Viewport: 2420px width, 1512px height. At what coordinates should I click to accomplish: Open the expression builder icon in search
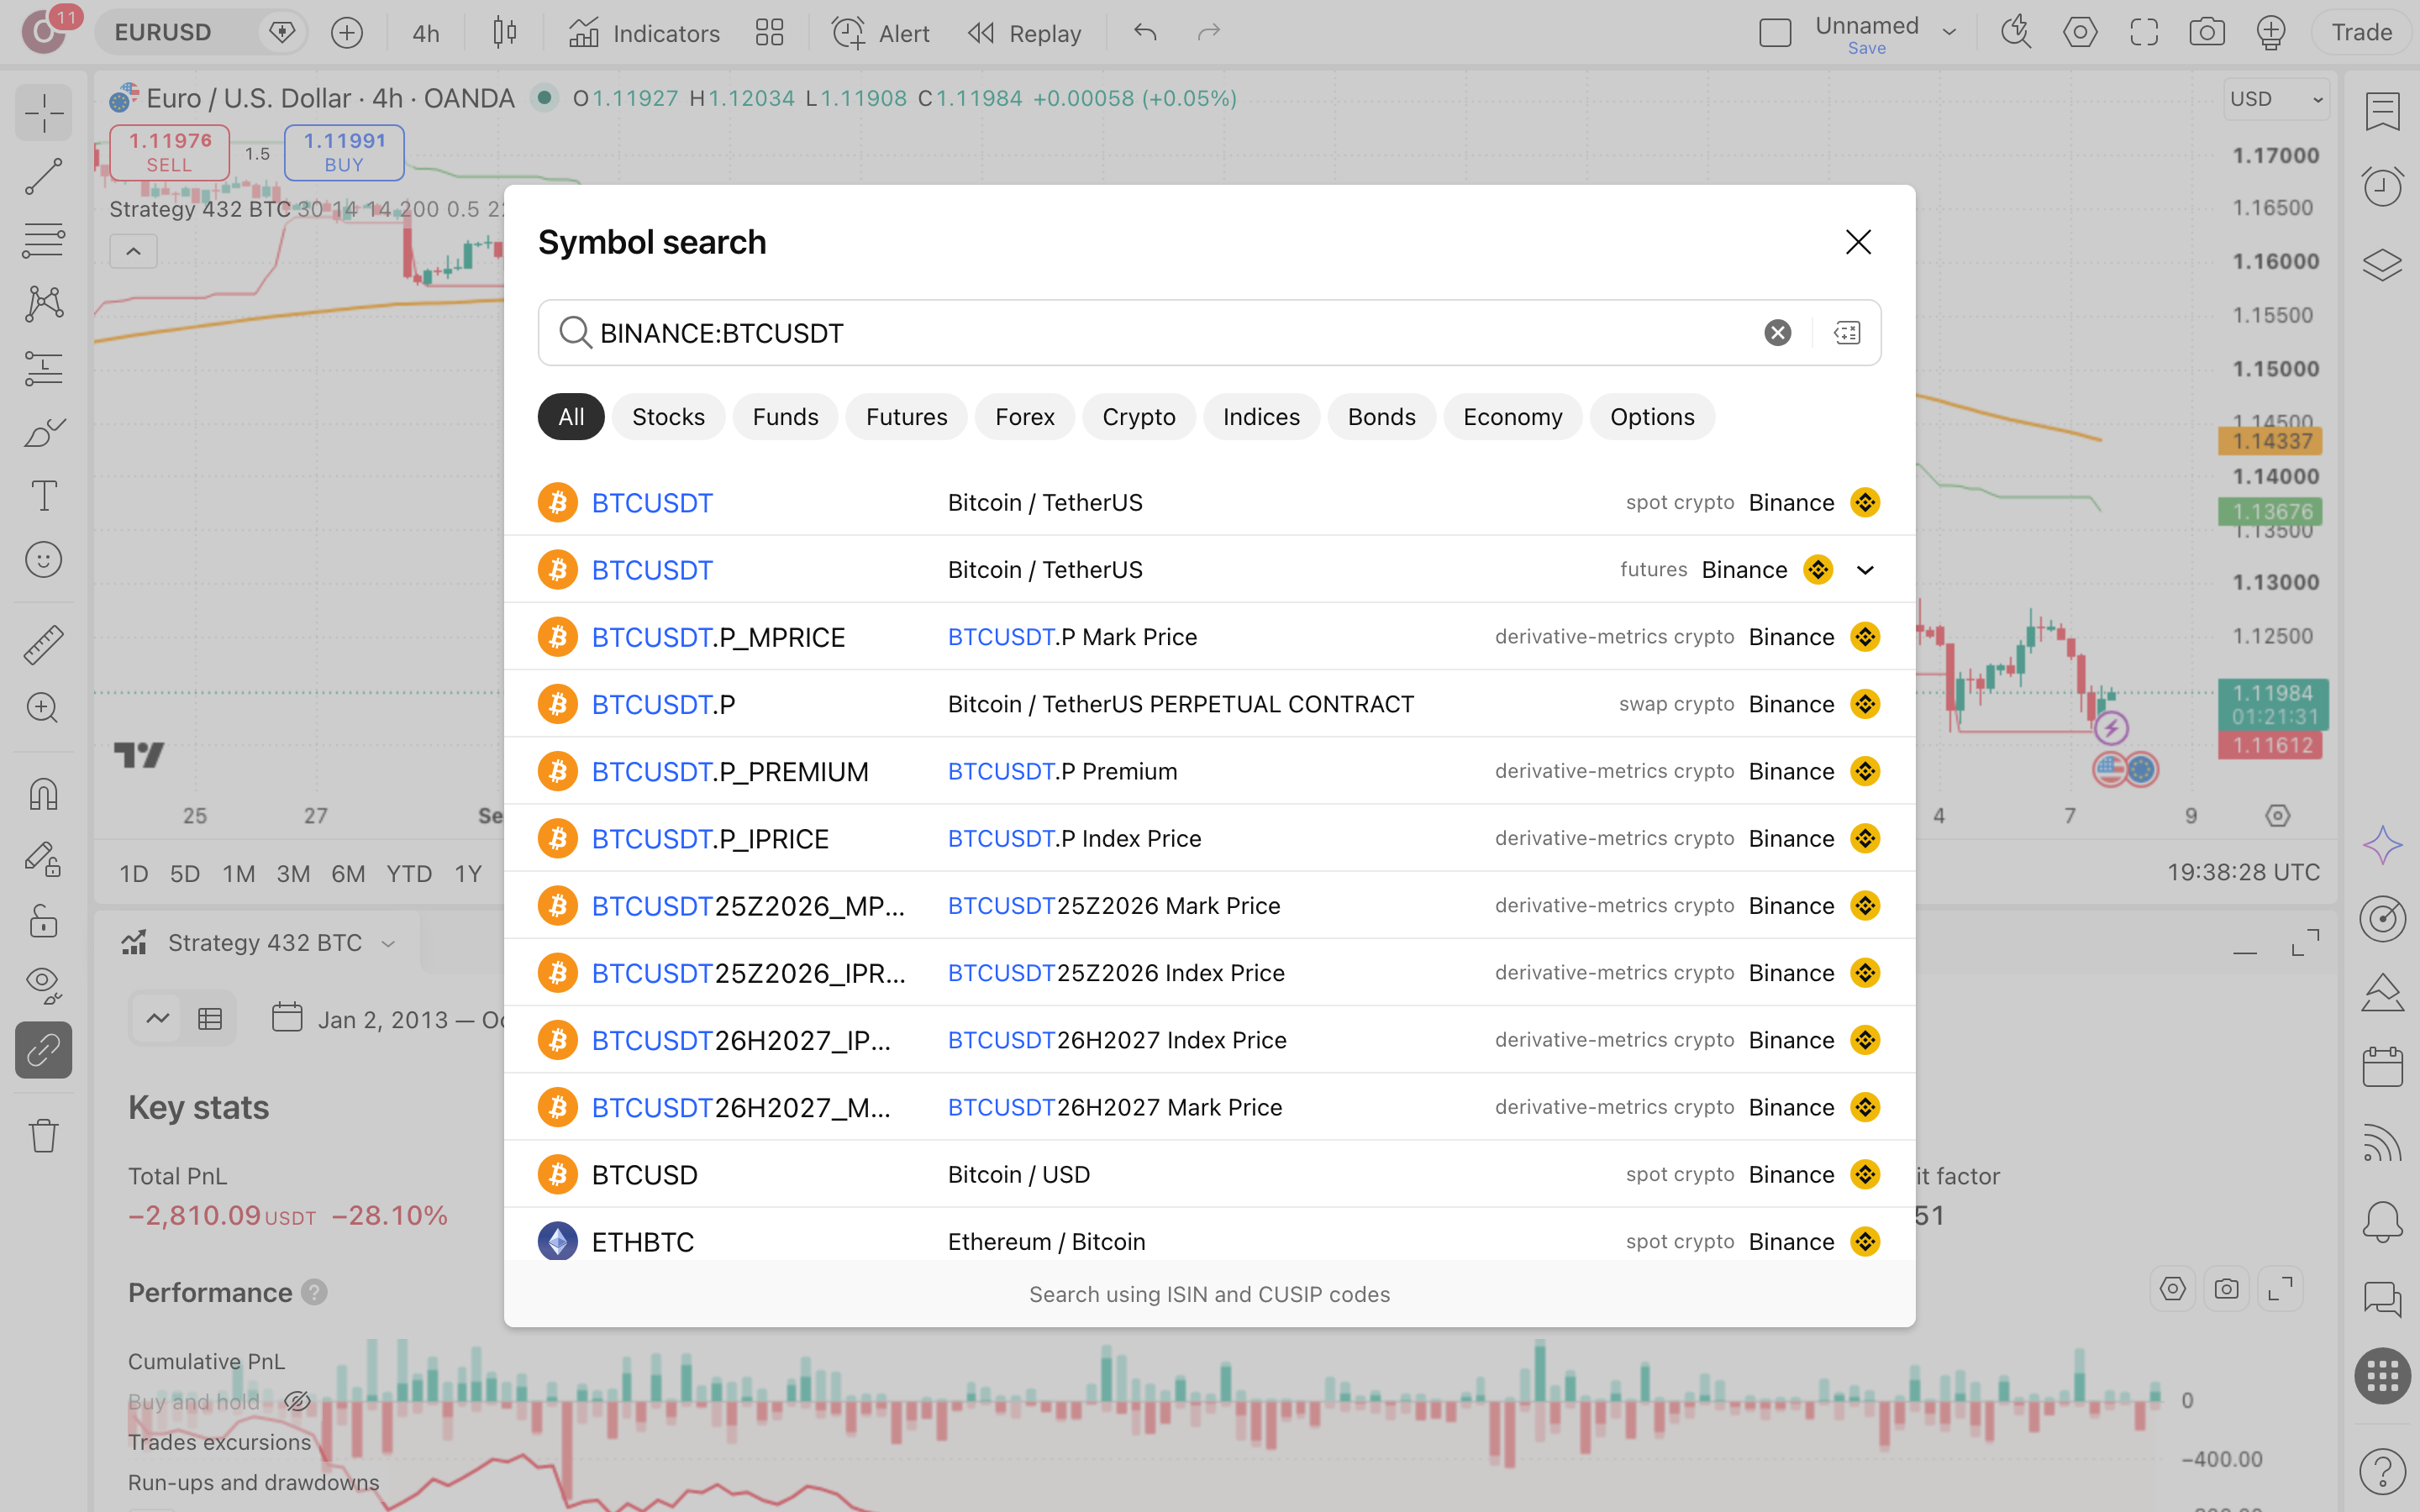point(1847,333)
